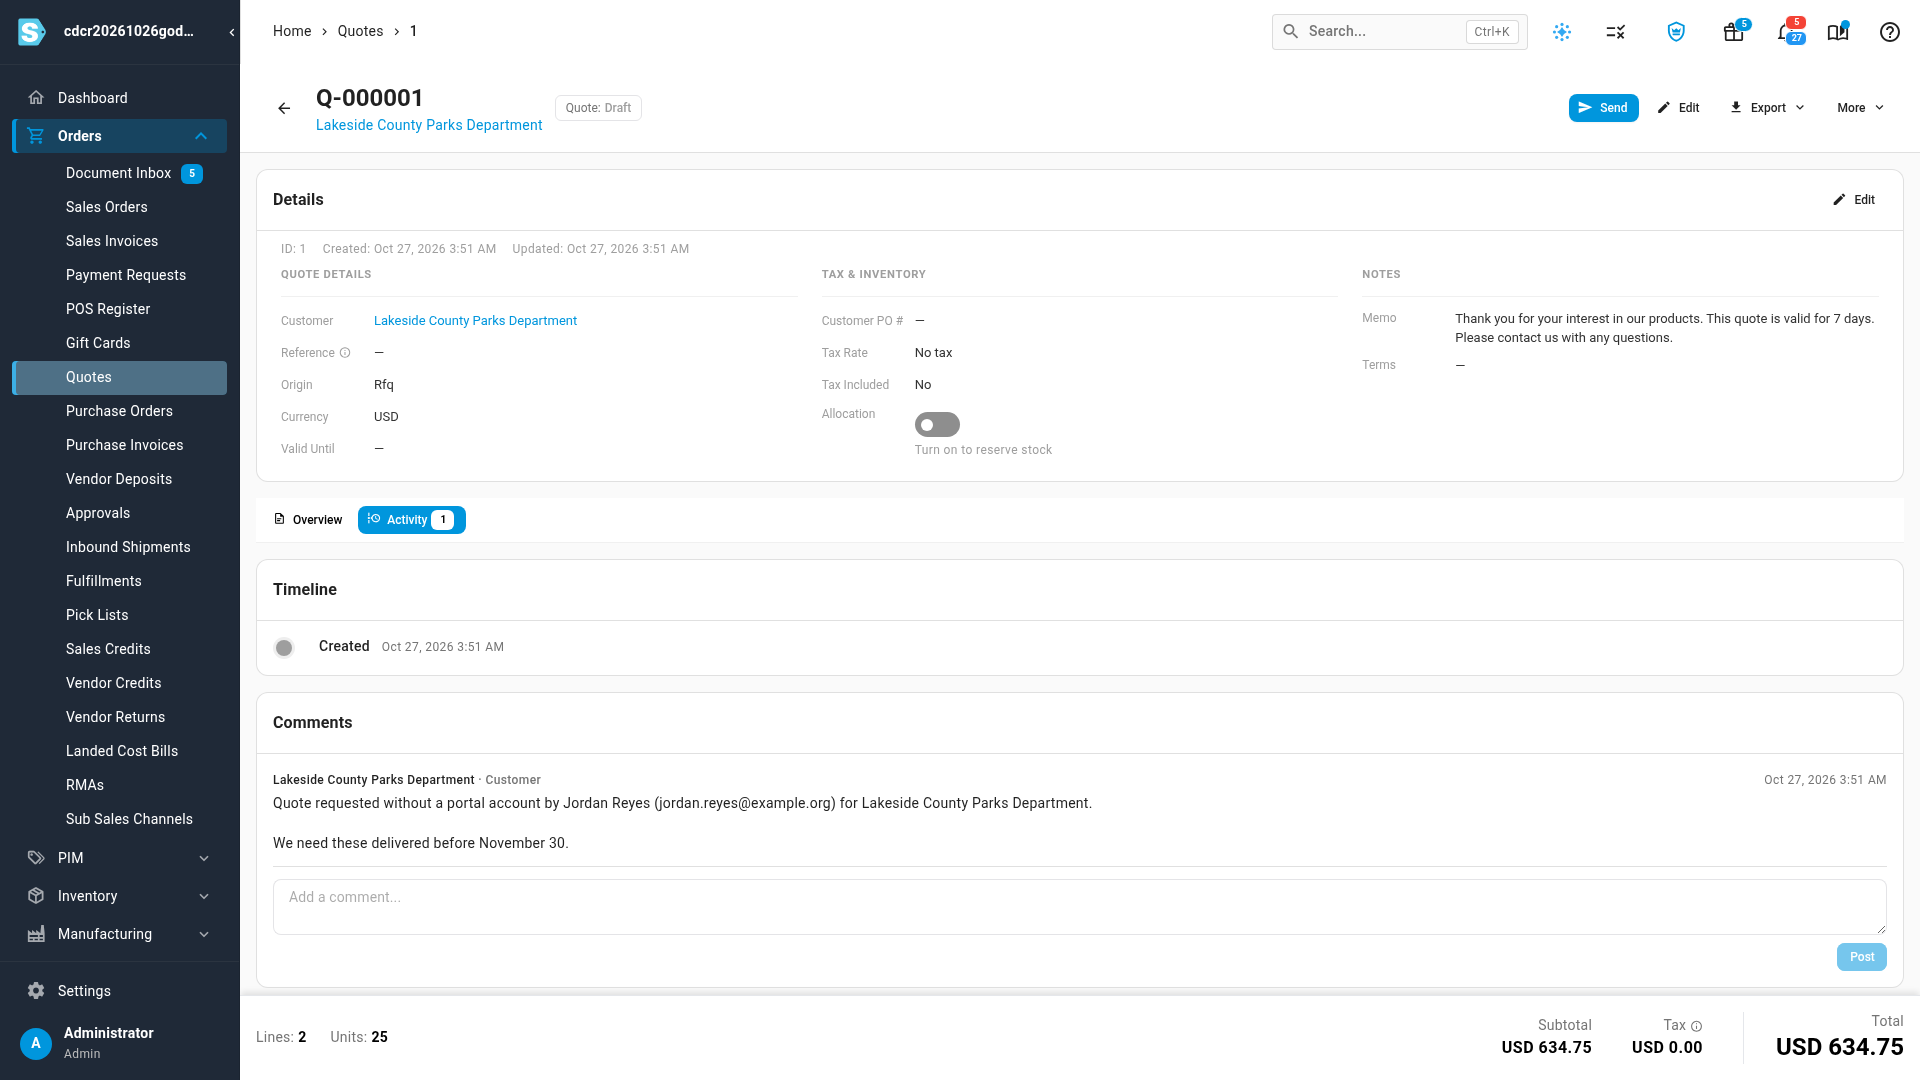Open the documentation book icon
Viewport: 1920px width, 1080px height.
pos(1838,32)
